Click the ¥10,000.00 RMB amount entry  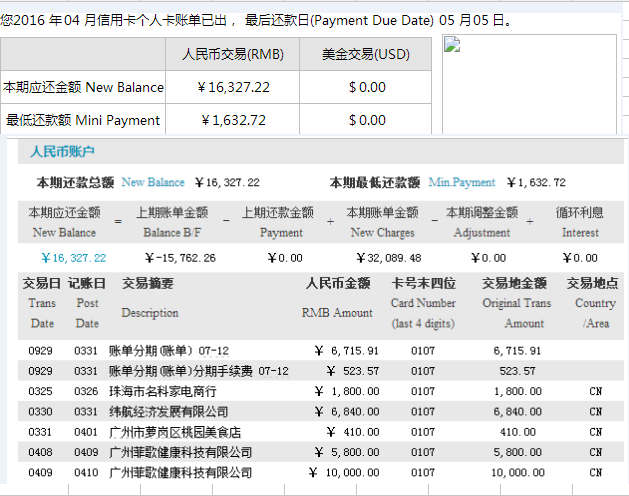coord(342,472)
